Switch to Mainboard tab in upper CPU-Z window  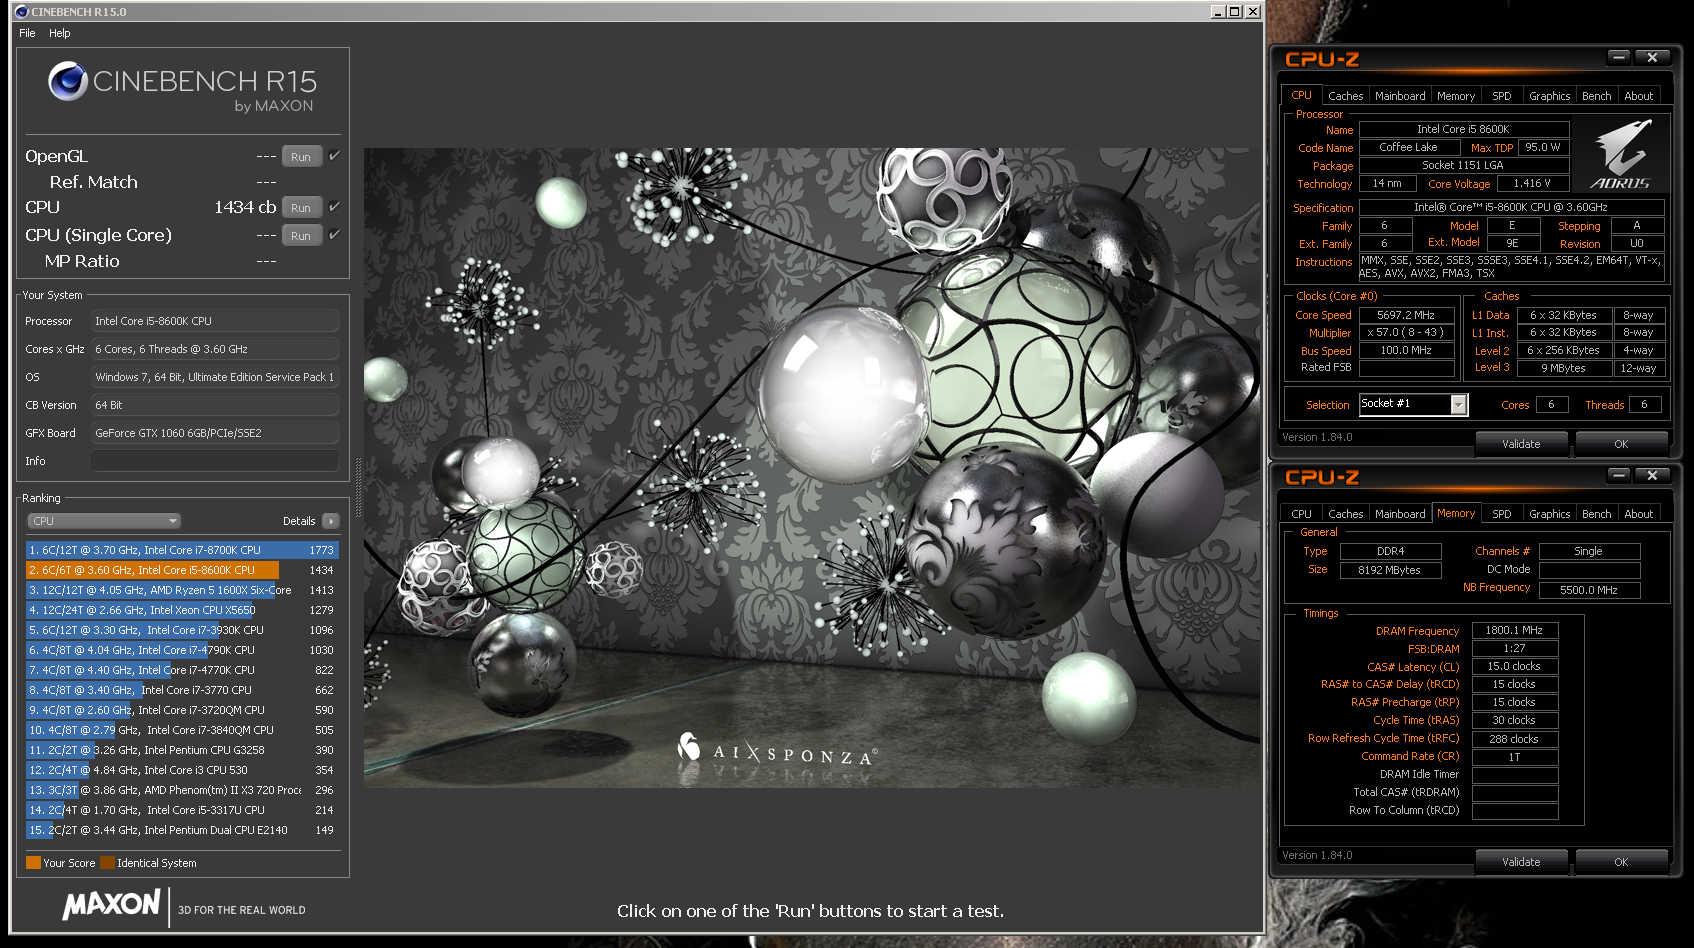point(1400,96)
